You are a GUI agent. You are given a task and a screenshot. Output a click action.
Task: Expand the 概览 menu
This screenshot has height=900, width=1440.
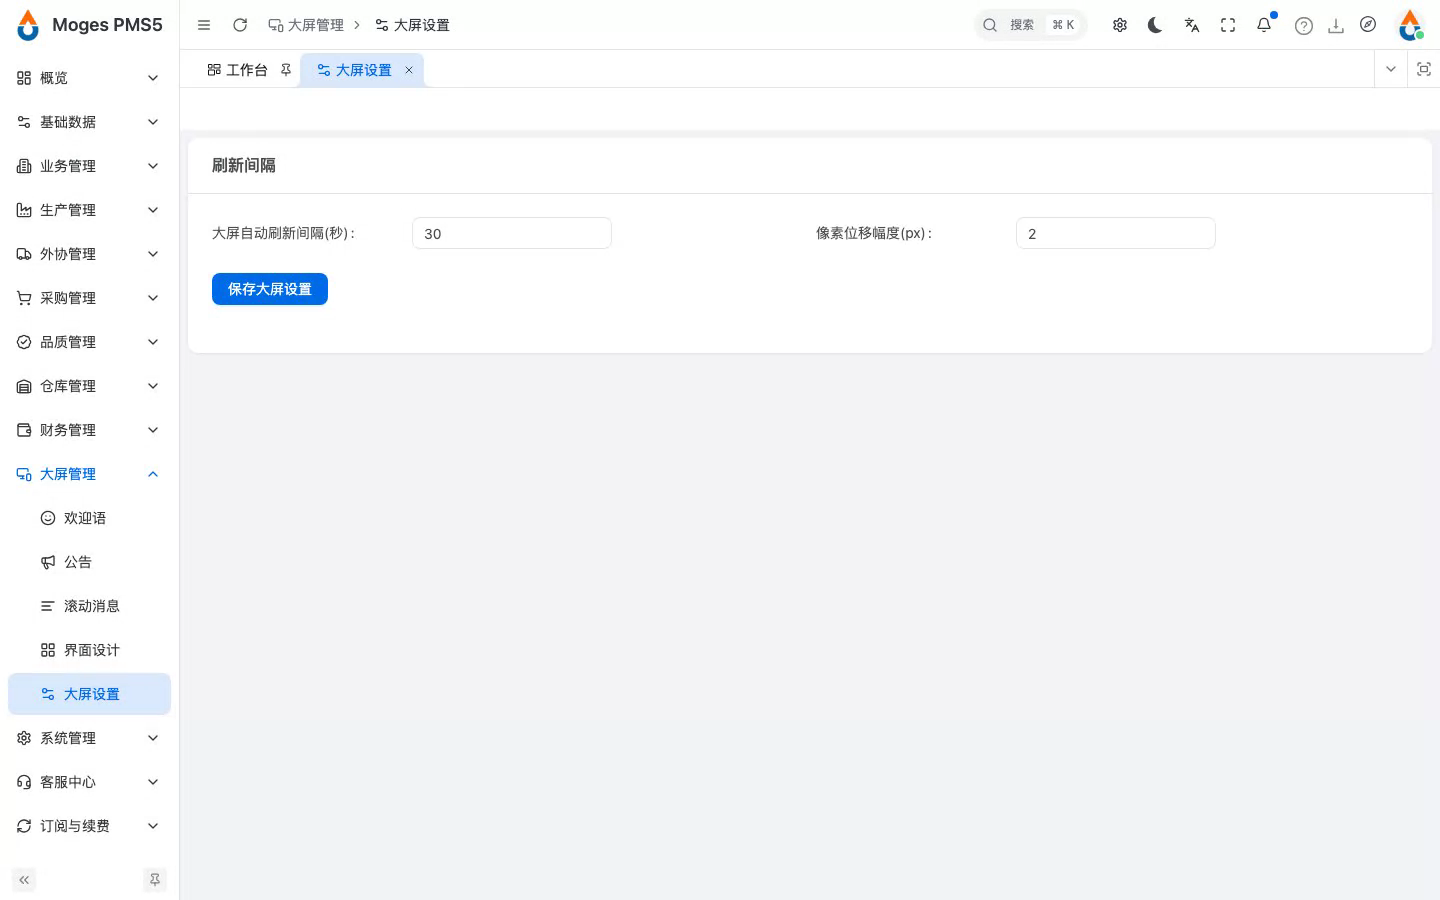(x=90, y=78)
